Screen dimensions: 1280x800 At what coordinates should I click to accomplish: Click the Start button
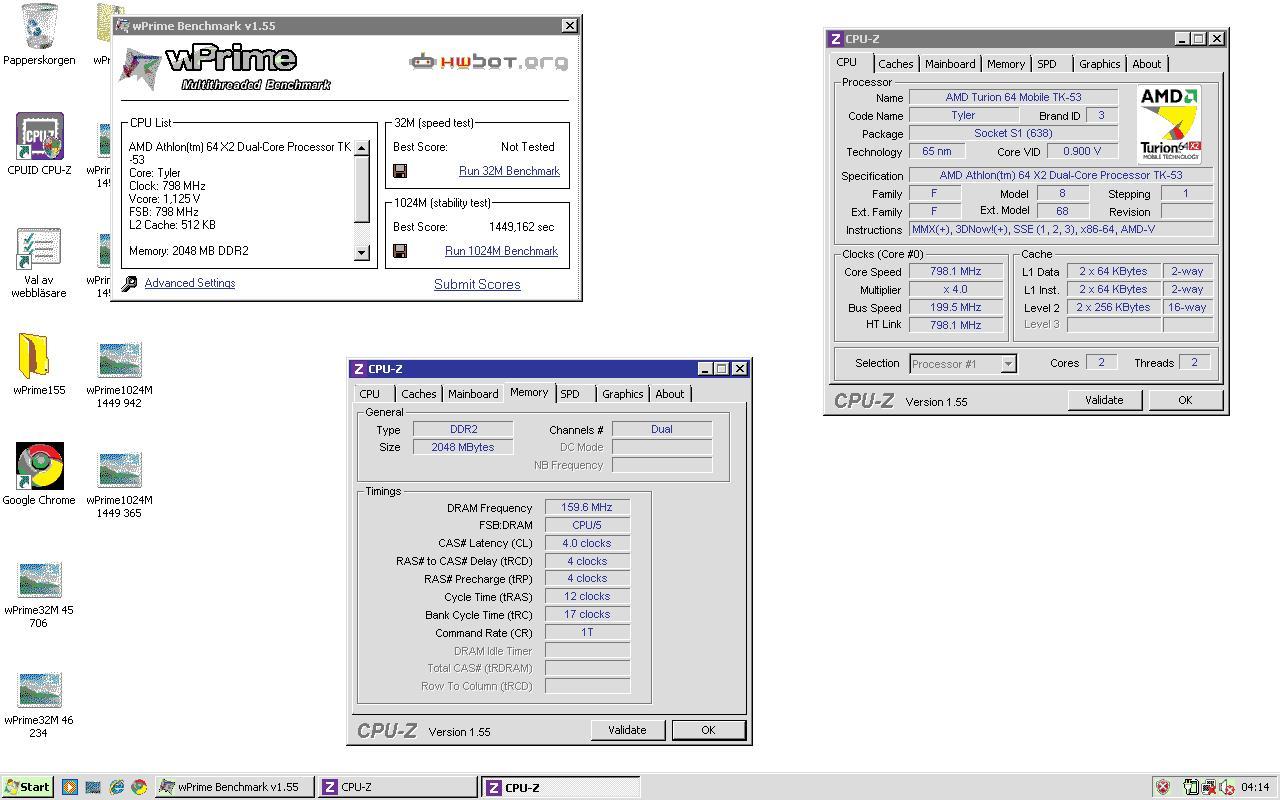(27, 787)
